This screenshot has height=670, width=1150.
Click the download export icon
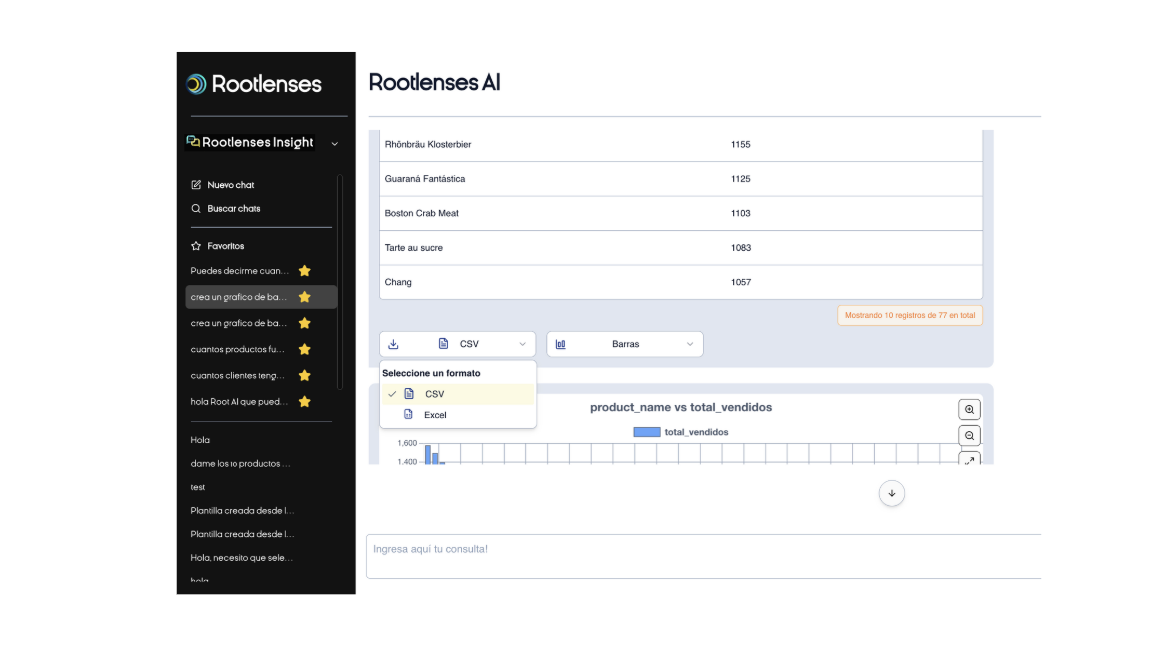point(394,343)
